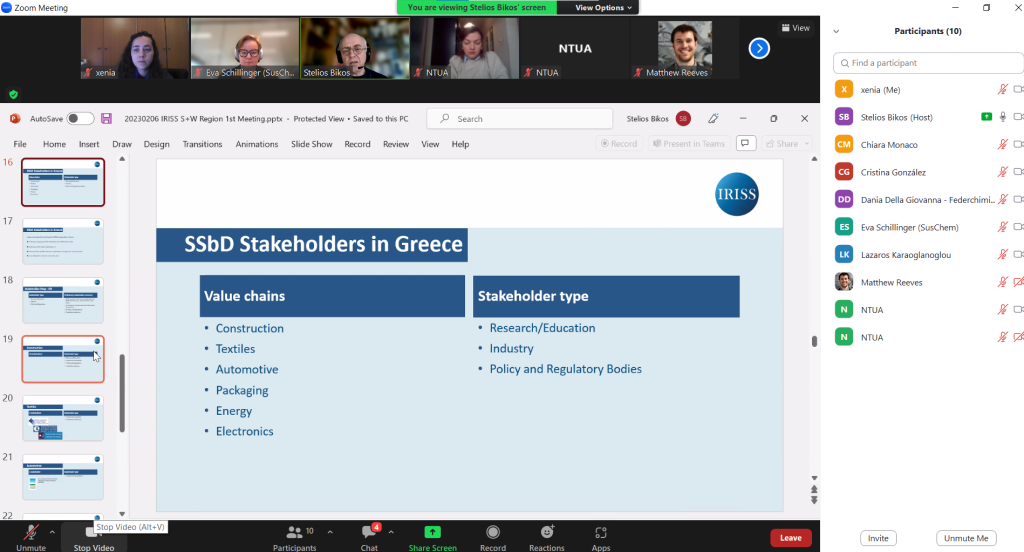Click the green Share Screen icon
Screen dimensions: 1024x552
point(432,532)
